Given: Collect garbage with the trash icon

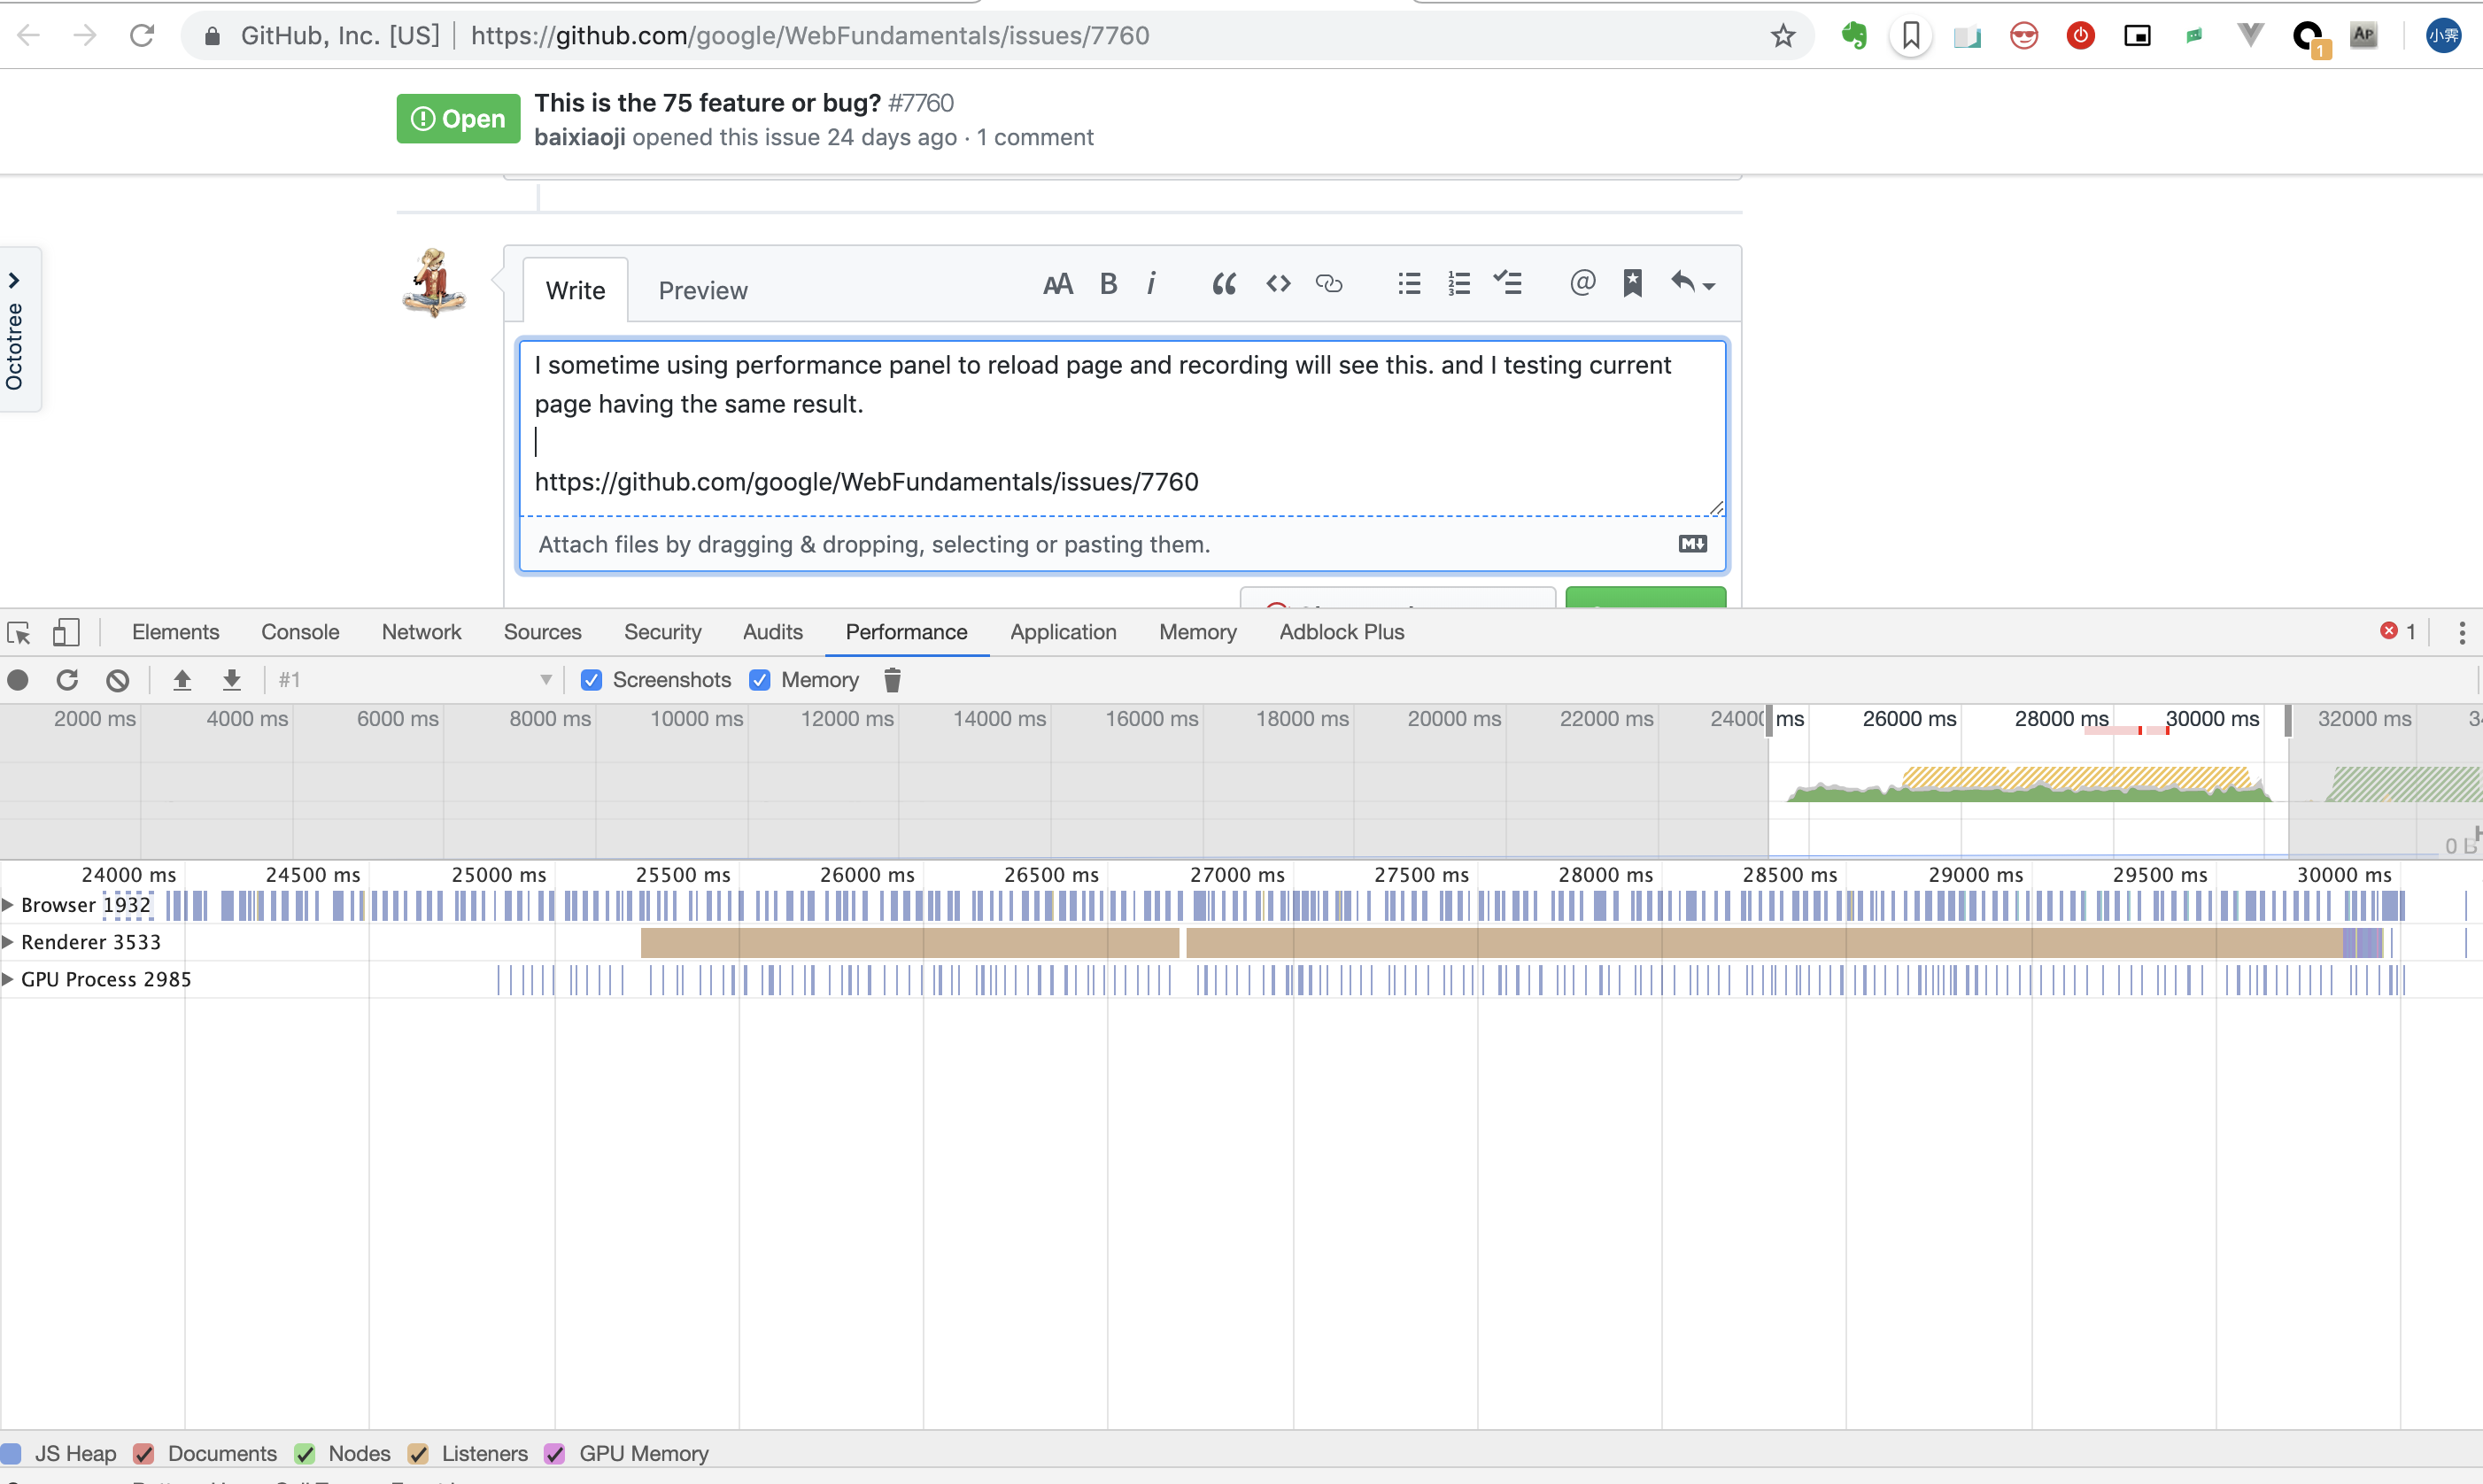Looking at the screenshot, I should click(892, 680).
